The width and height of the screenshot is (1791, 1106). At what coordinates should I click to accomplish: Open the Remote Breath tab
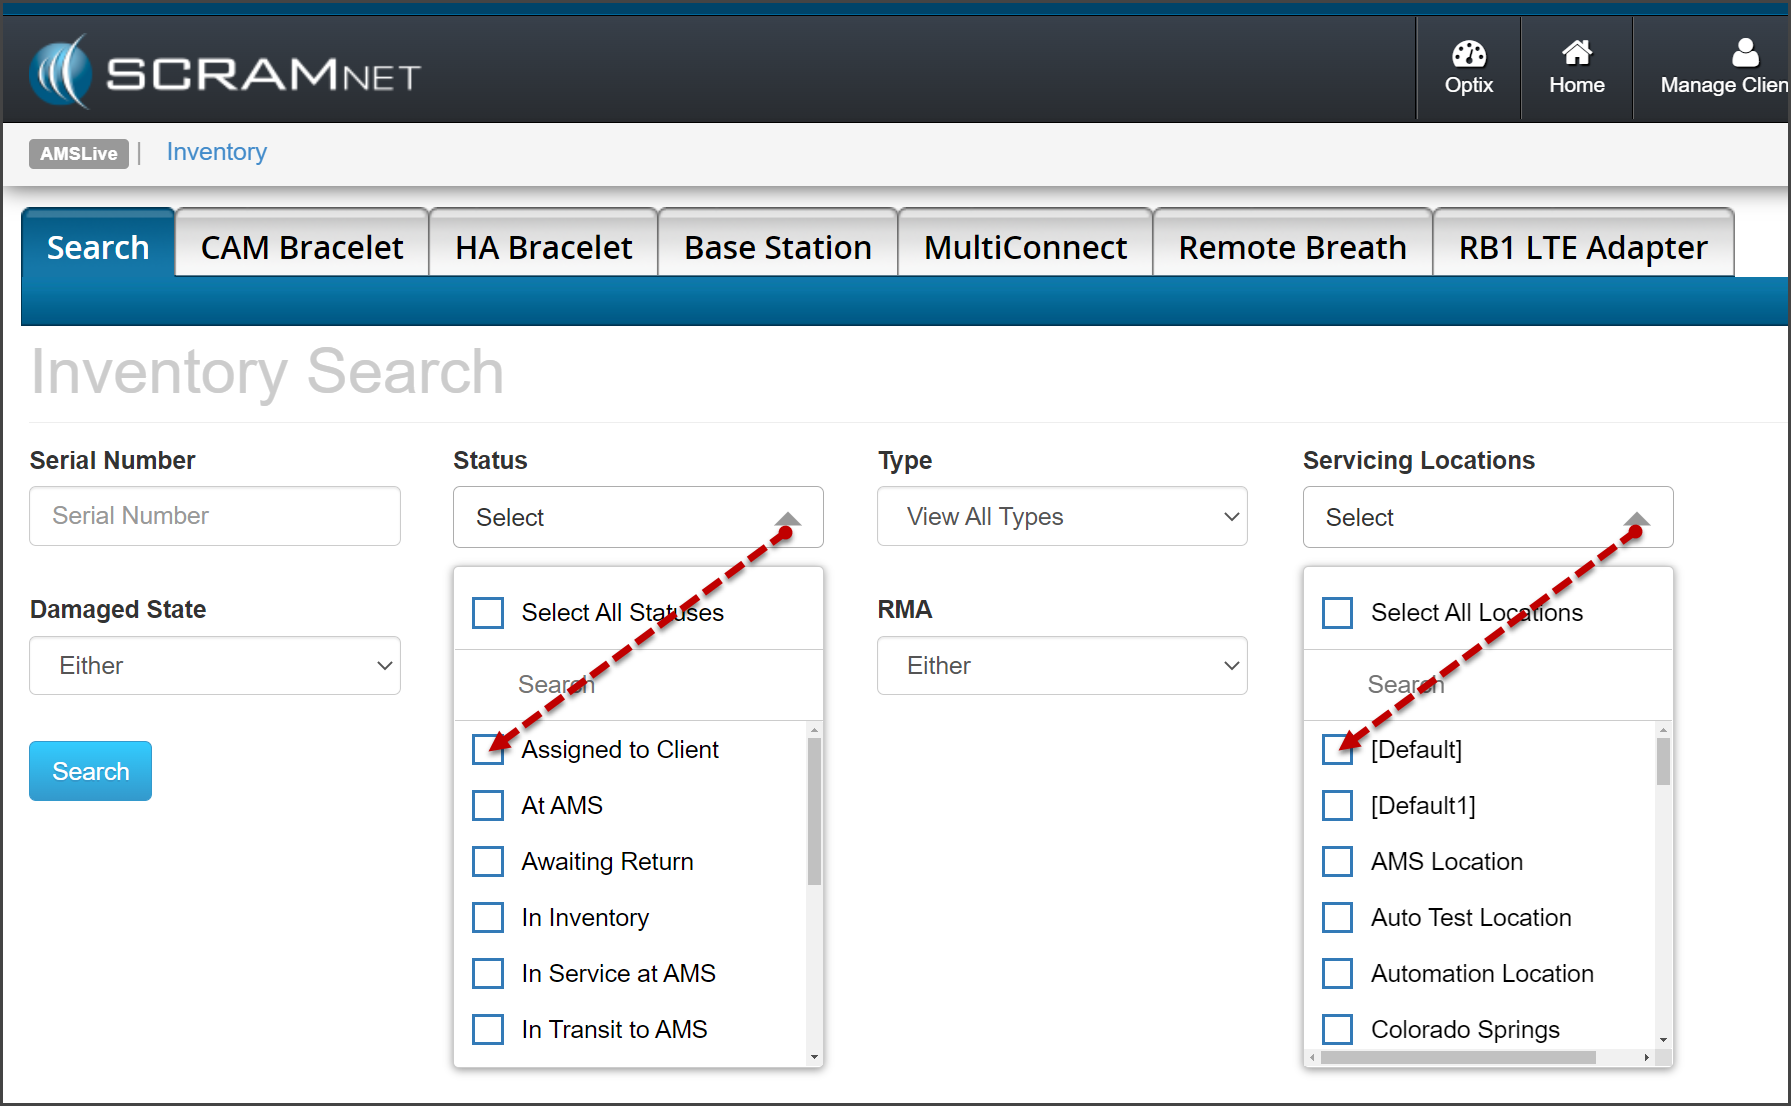pyautogui.click(x=1292, y=247)
